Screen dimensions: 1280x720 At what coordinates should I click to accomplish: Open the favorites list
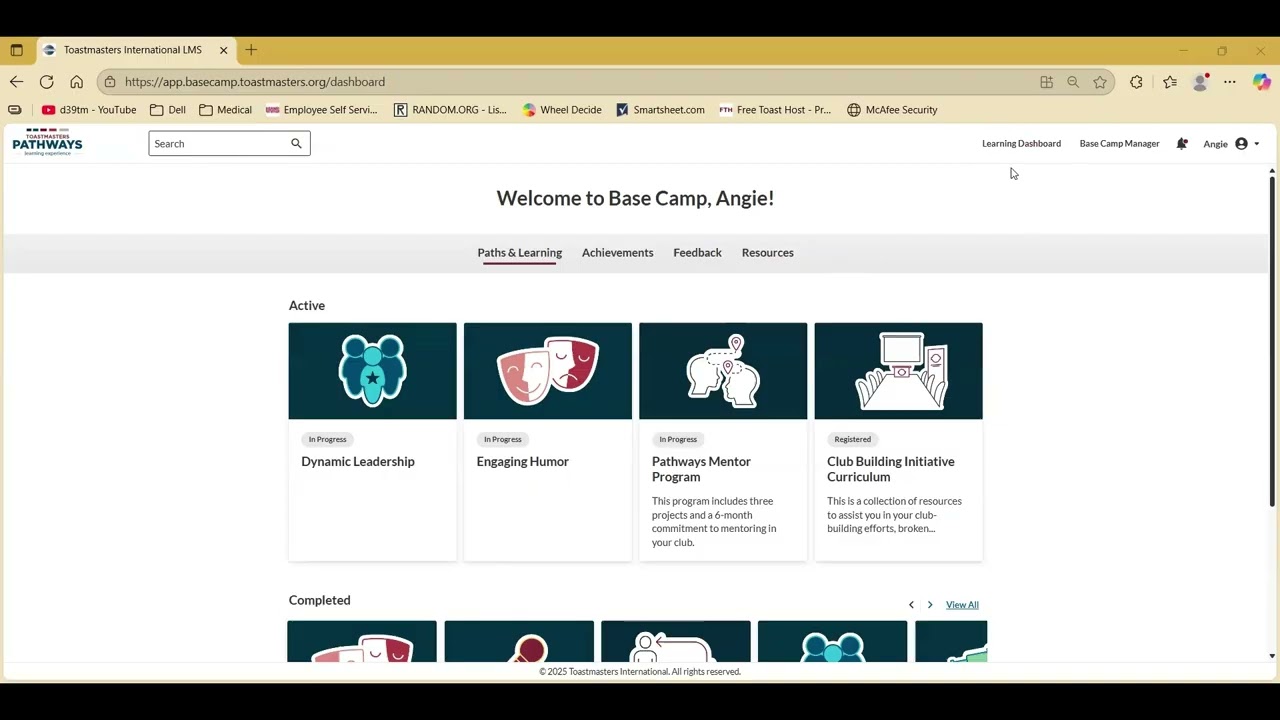point(1170,82)
